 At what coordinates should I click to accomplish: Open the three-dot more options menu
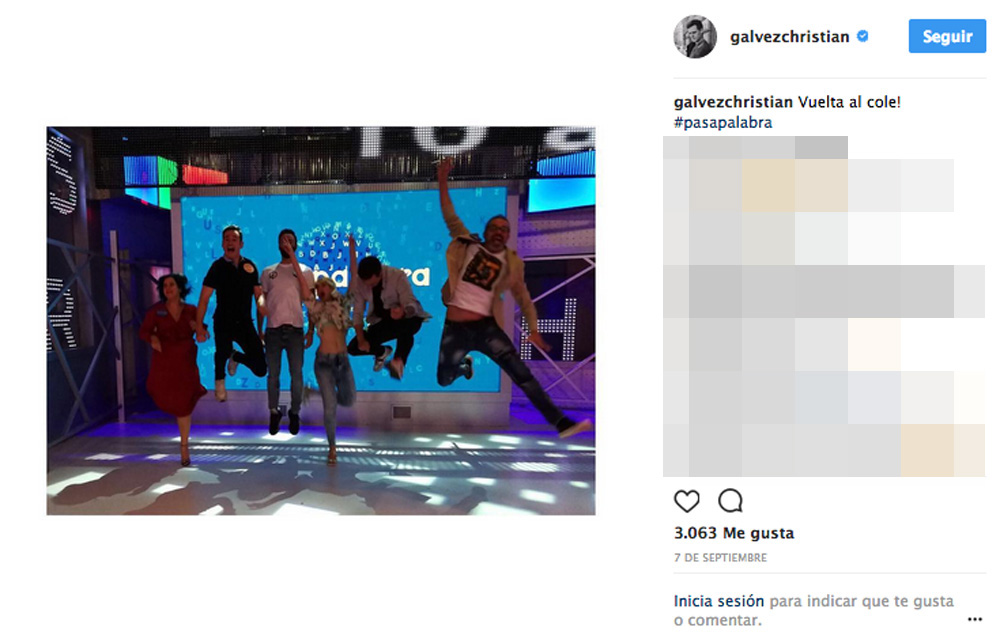974,619
